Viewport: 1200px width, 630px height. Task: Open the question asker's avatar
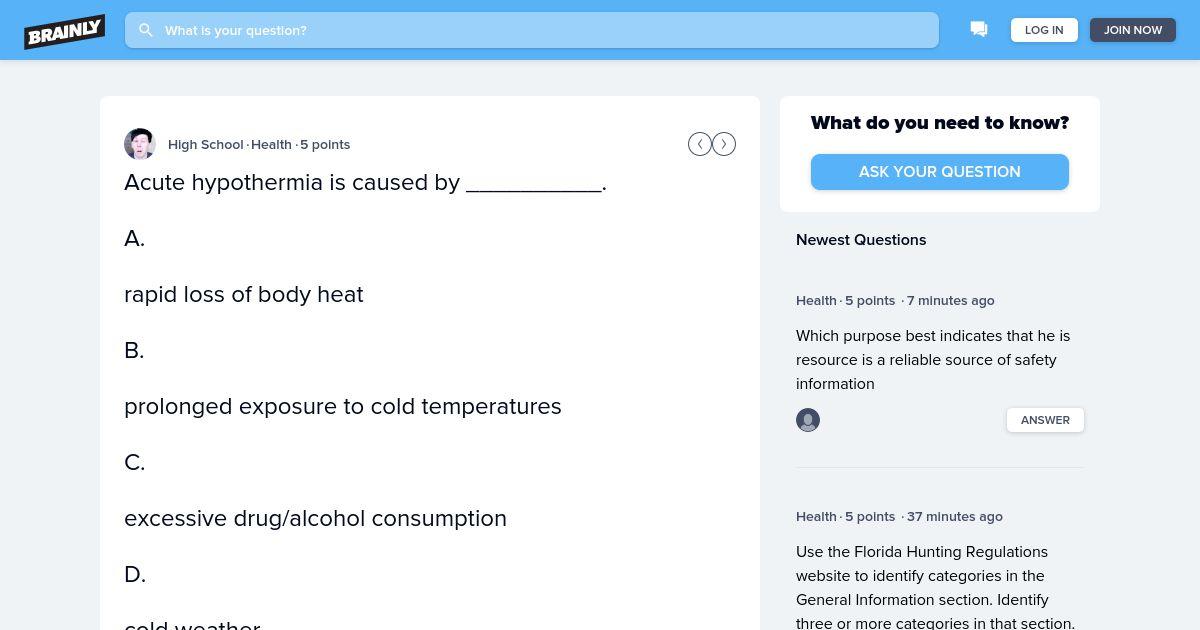coord(140,144)
